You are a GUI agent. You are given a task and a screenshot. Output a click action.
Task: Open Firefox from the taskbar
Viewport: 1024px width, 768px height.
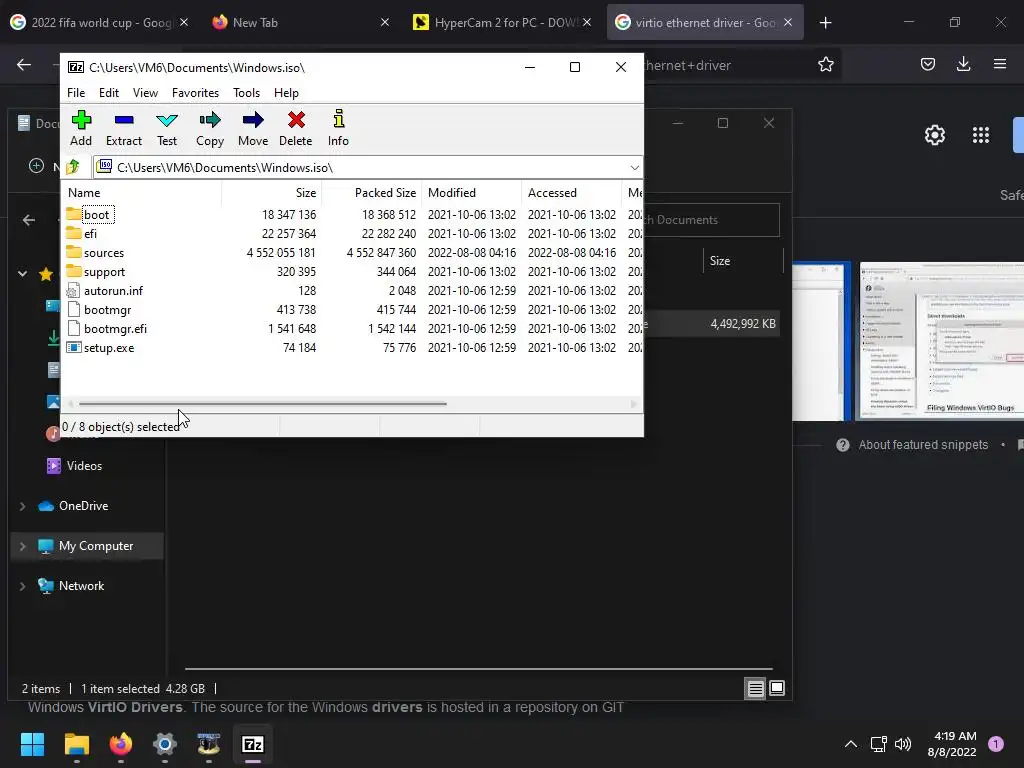click(121, 744)
